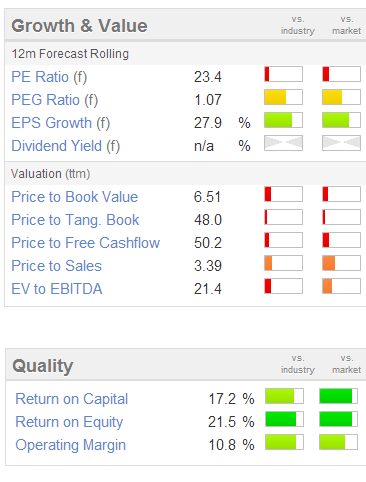Screen dimensions: 366x482
Task: Open the Return on Capital link
Action: click(72, 399)
